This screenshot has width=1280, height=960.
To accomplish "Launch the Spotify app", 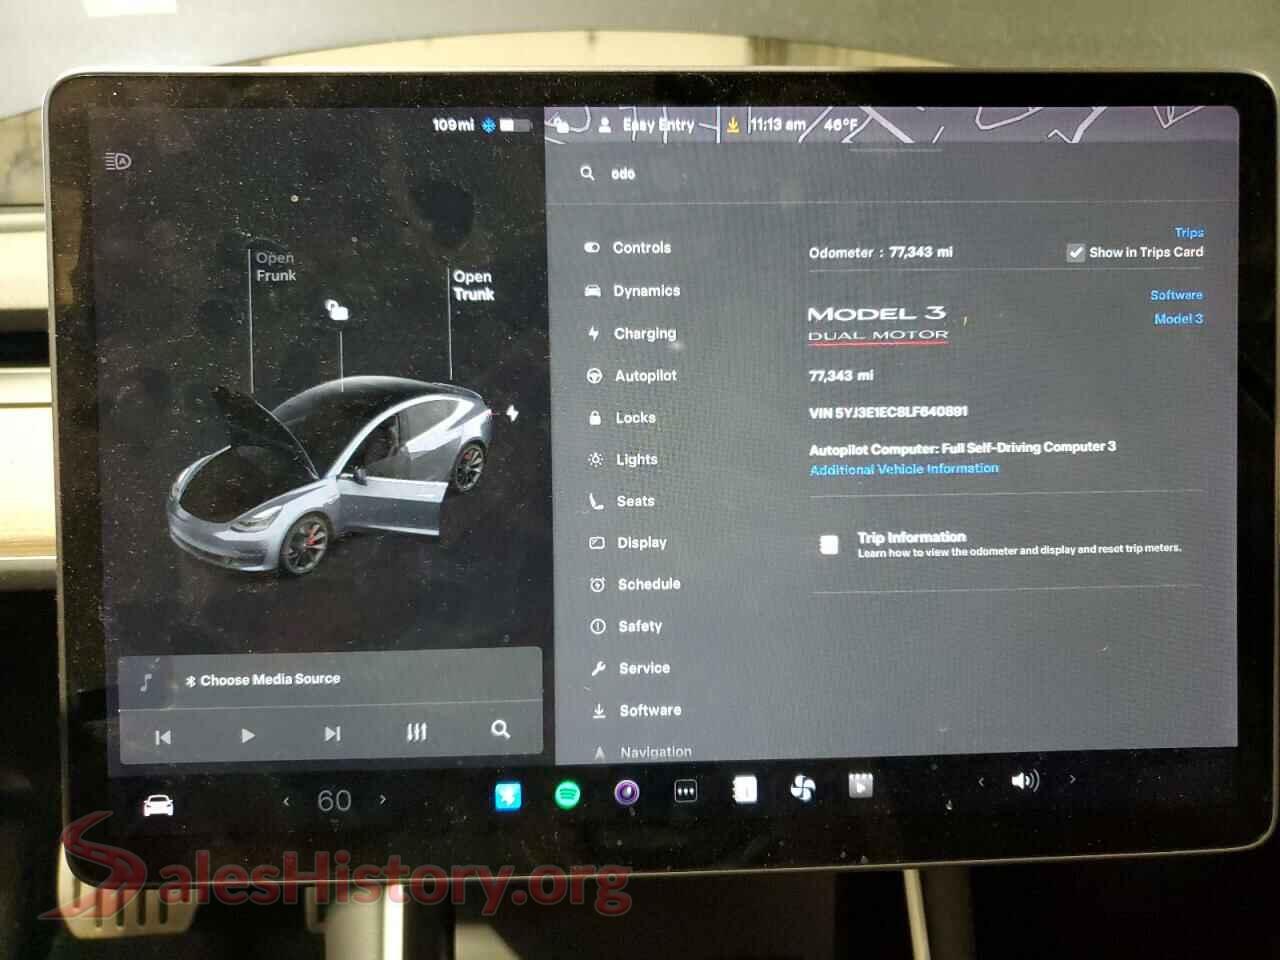I will (567, 795).
